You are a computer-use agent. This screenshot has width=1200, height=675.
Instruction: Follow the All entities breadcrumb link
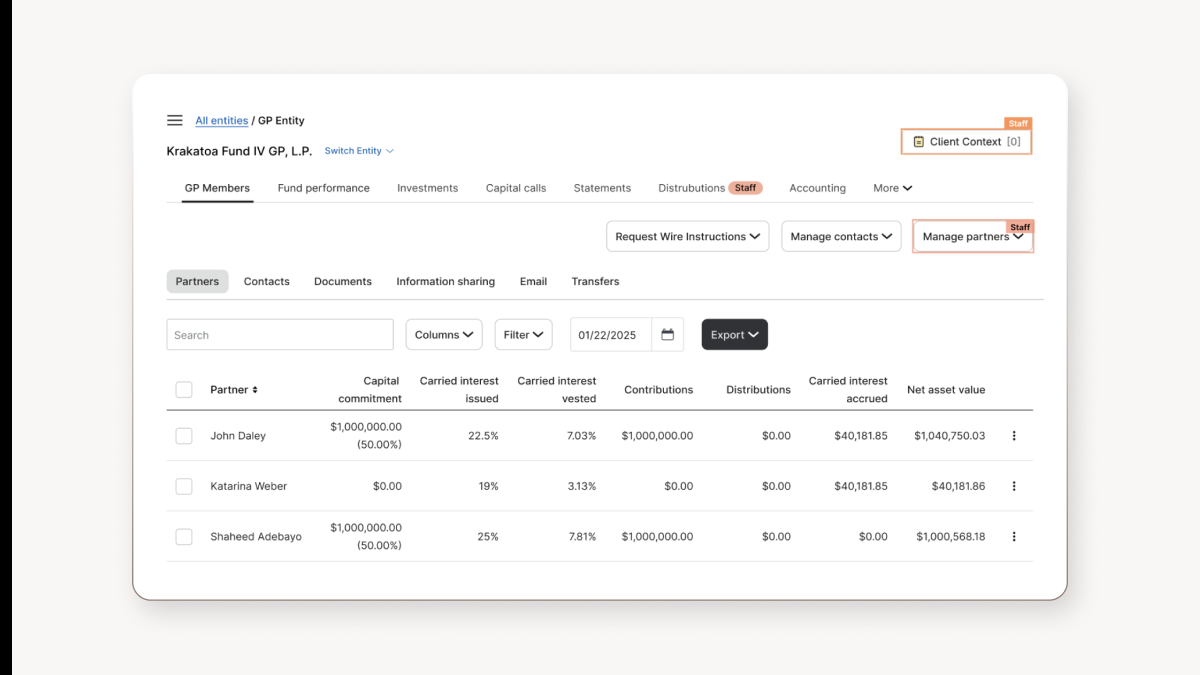click(221, 120)
